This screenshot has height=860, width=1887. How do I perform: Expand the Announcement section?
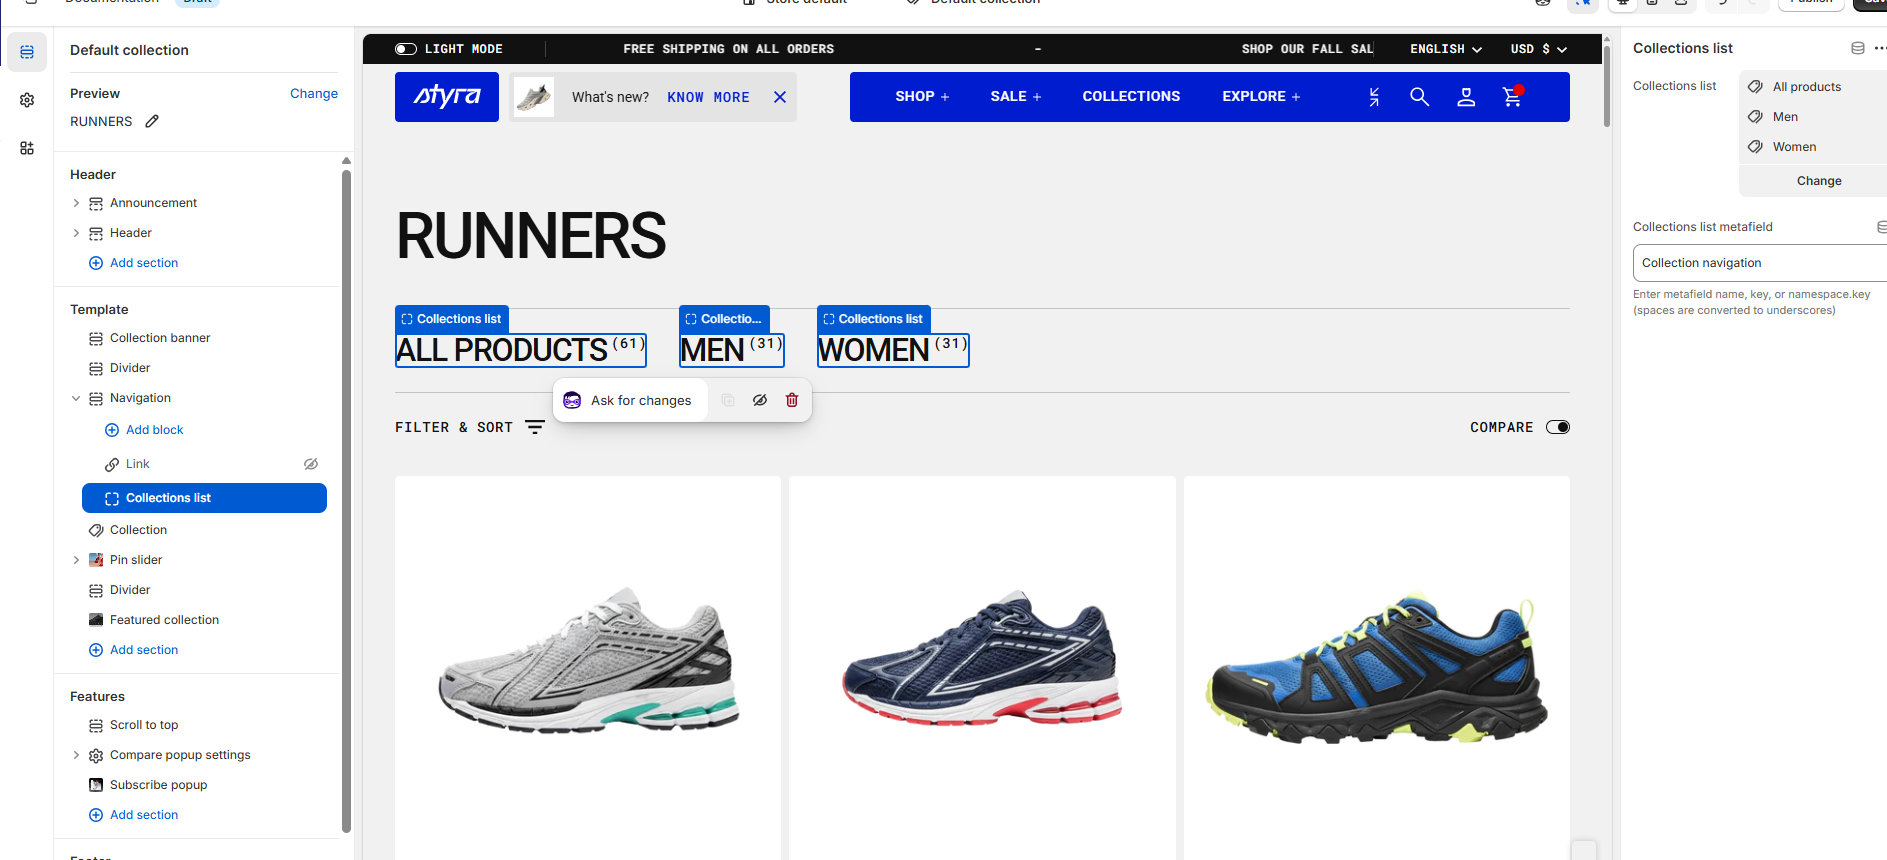(76, 203)
